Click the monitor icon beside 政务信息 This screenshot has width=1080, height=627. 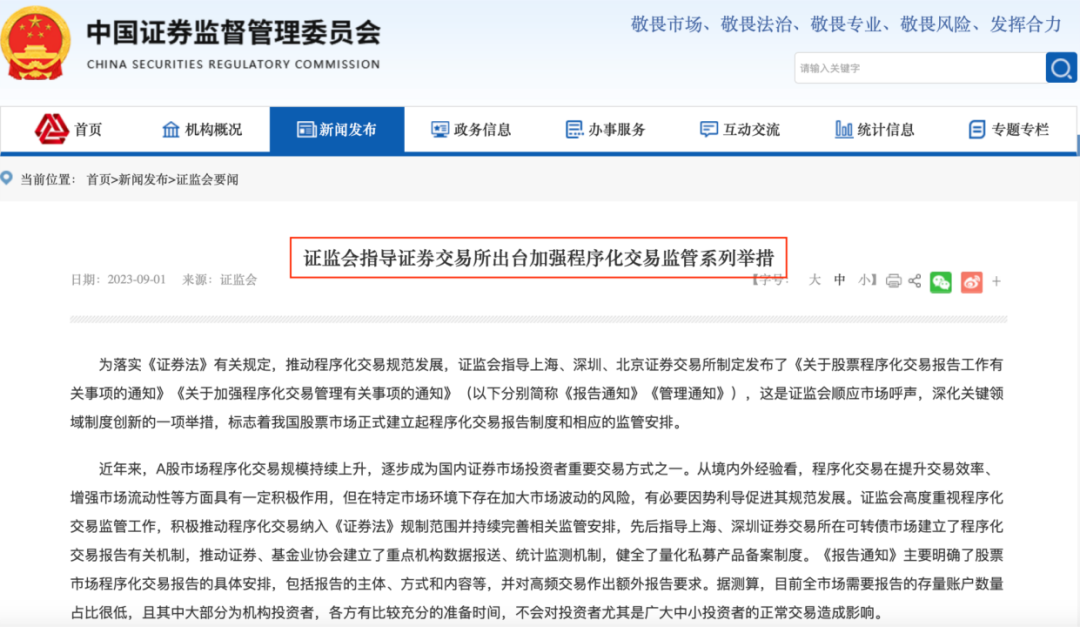pos(439,129)
